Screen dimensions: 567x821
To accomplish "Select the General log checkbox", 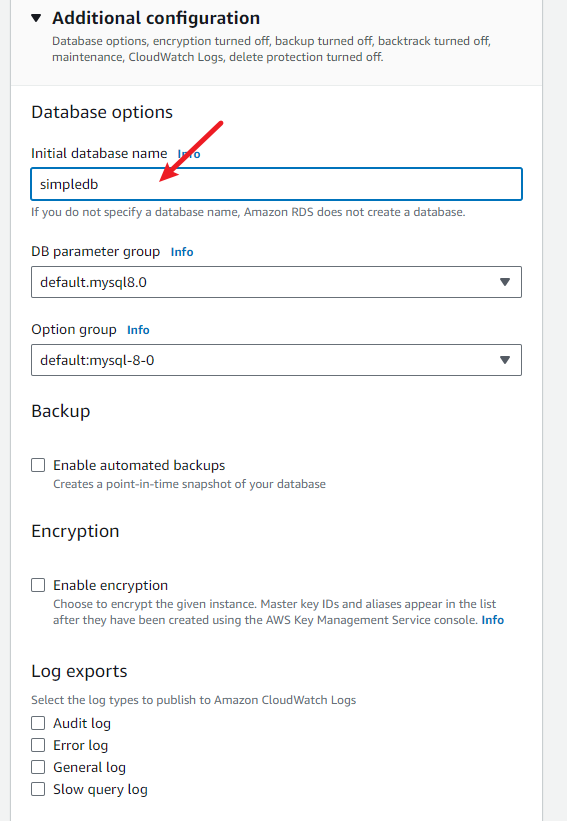I will (x=38, y=767).
